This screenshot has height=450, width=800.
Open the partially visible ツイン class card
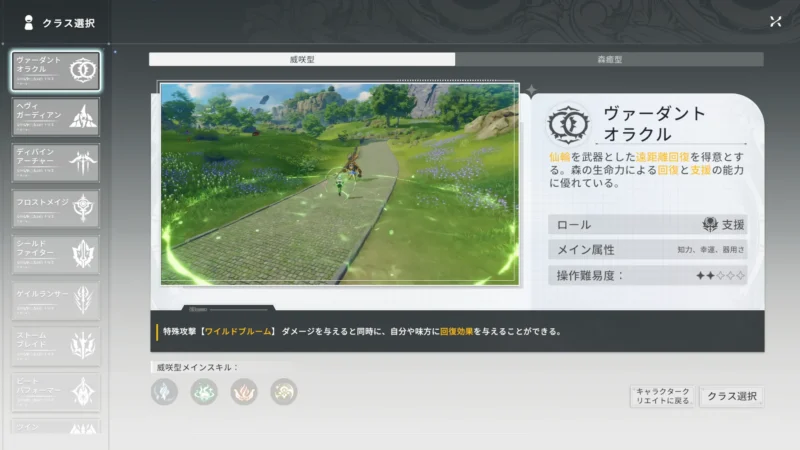pyautogui.click(x=56, y=427)
